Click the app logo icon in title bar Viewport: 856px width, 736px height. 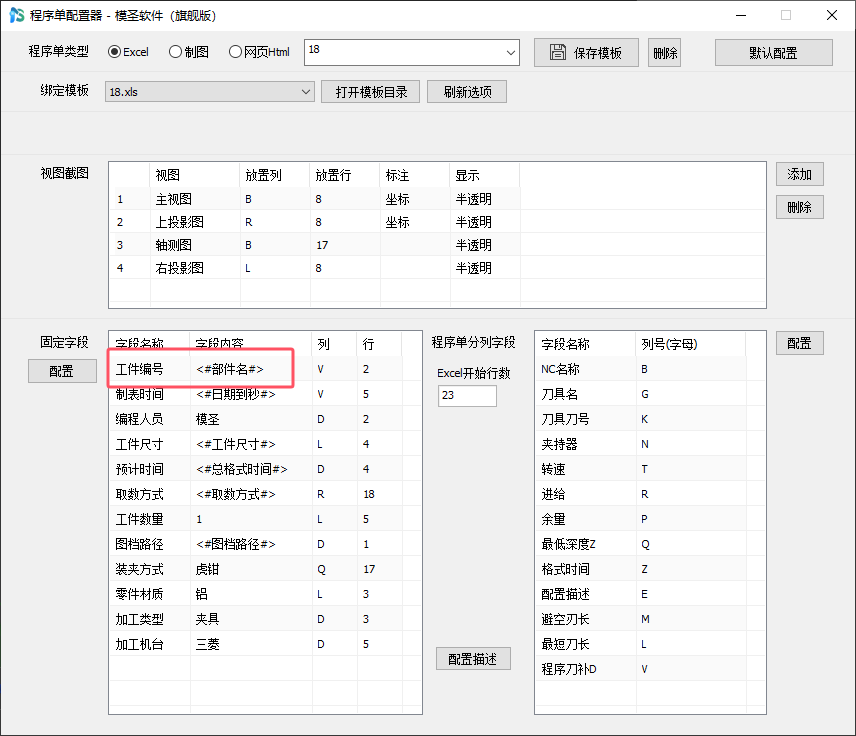(x=16, y=15)
